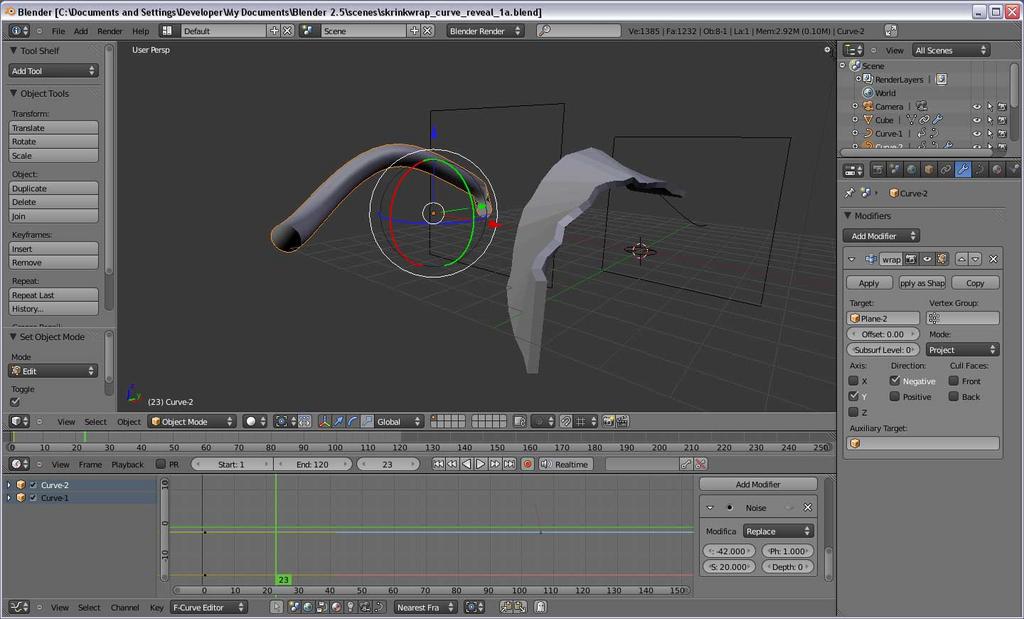This screenshot has width=1024, height=619.
Task: Enable the Positive direction checkbox
Action: (x=895, y=396)
